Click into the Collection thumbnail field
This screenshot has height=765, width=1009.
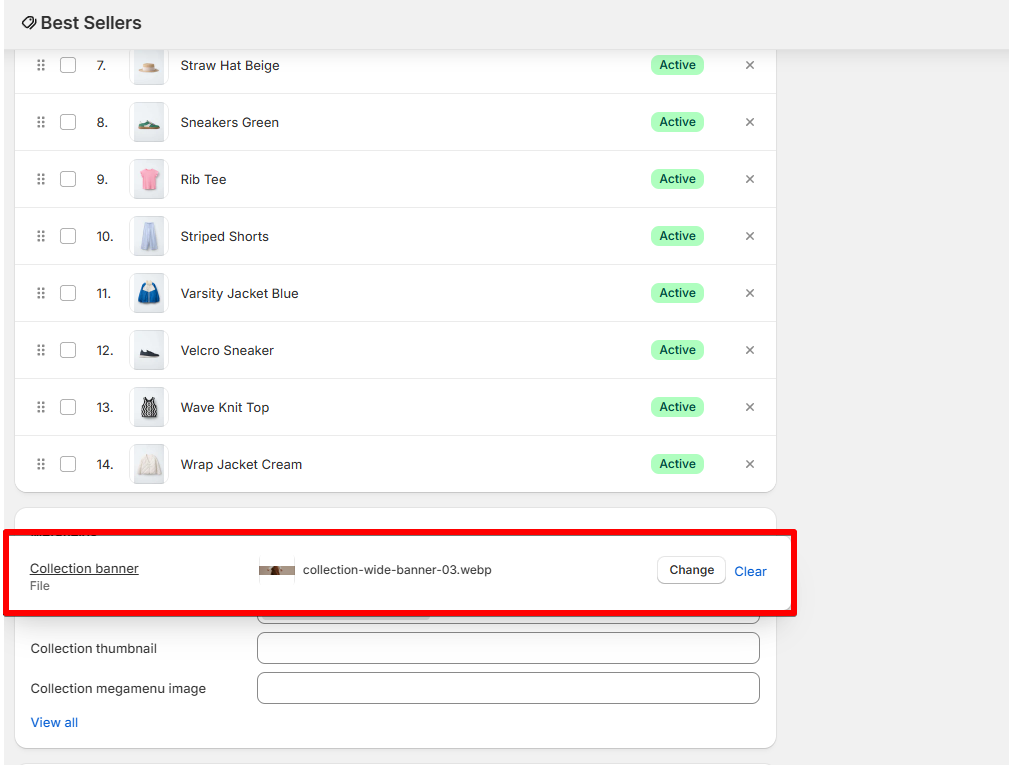point(508,648)
